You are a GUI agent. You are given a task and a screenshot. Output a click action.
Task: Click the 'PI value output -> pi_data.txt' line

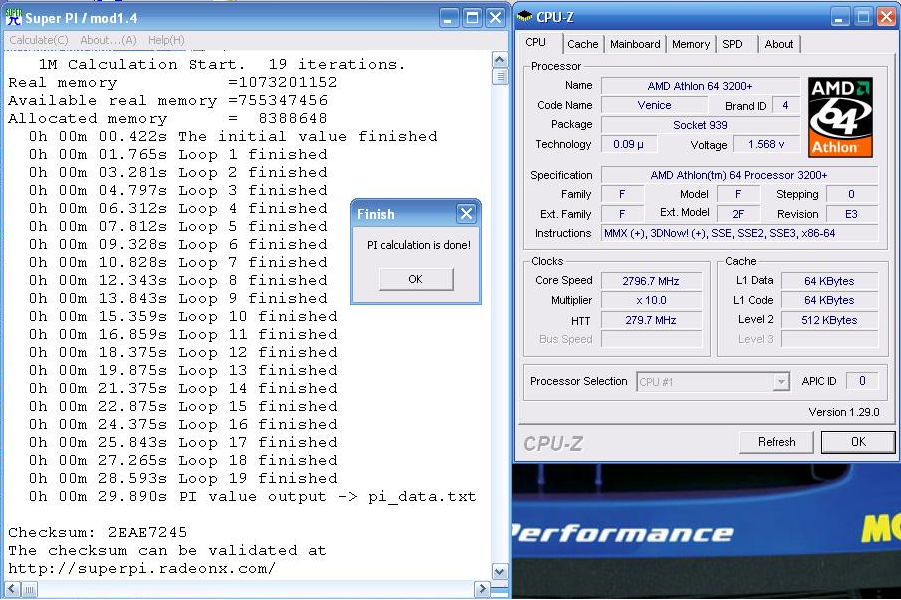click(252, 497)
